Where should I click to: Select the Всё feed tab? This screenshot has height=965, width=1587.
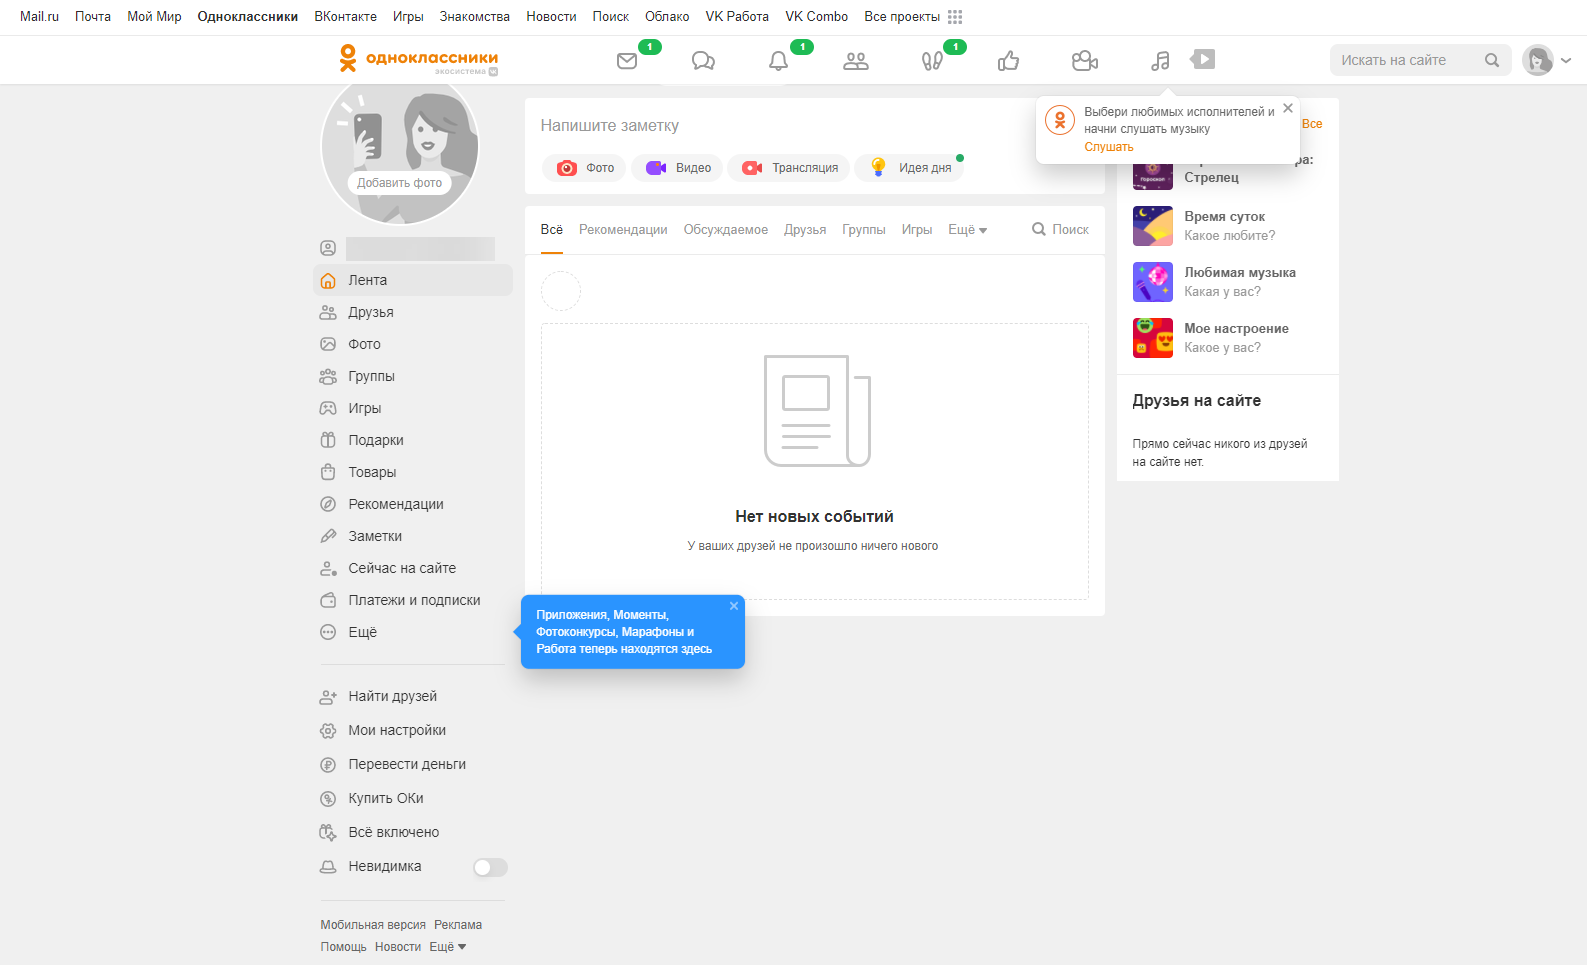[x=552, y=230]
